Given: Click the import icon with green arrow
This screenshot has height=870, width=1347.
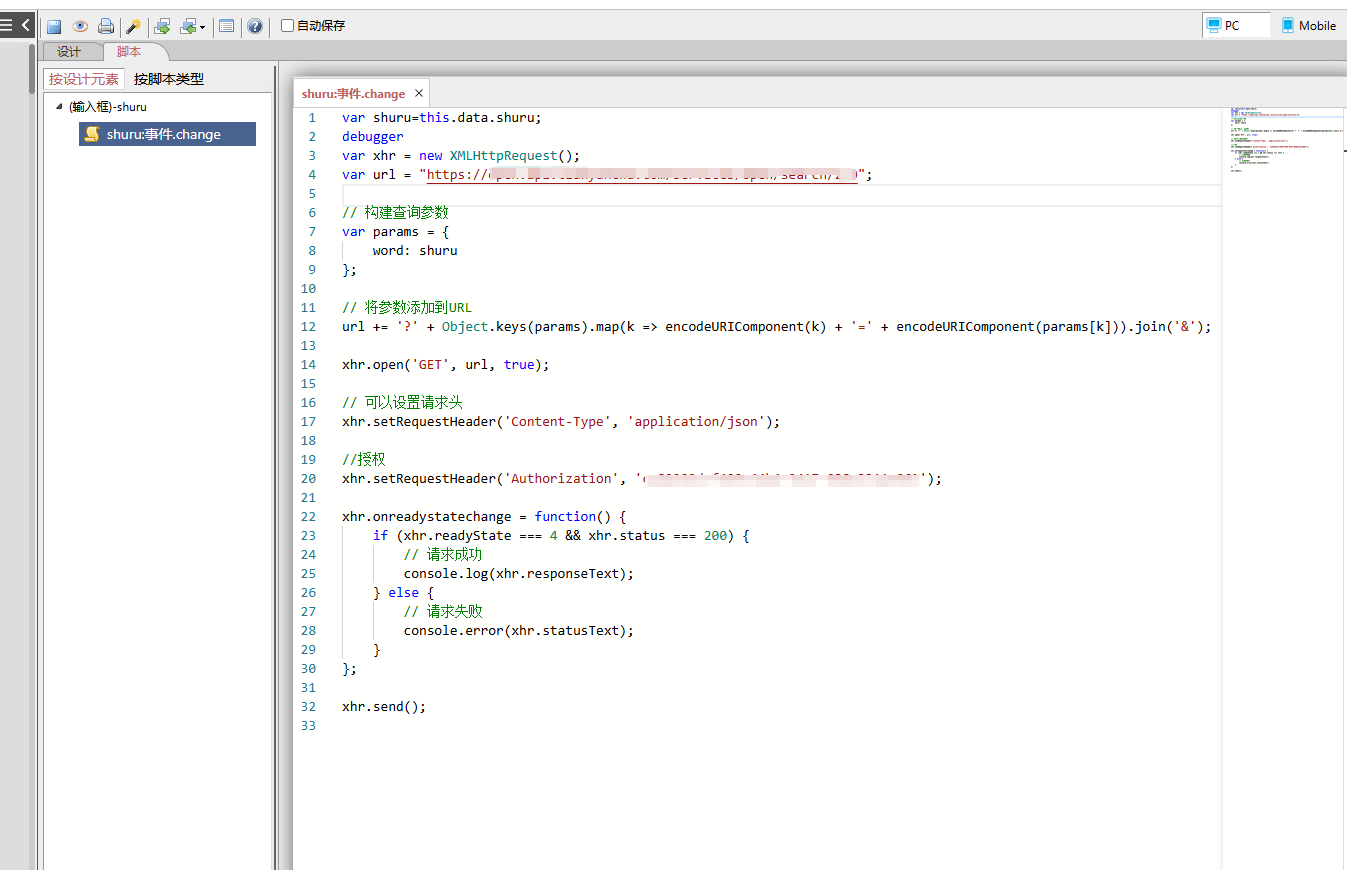Looking at the screenshot, I should point(161,26).
